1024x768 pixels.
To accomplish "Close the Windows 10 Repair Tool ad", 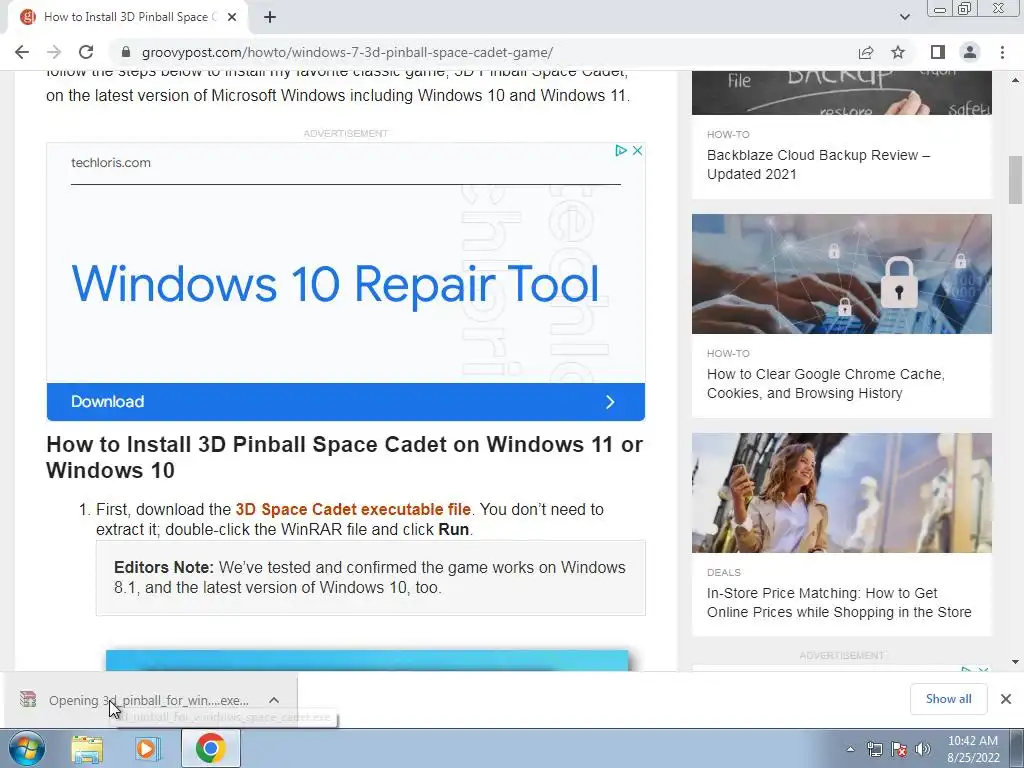I will click(x=637, y=151).
